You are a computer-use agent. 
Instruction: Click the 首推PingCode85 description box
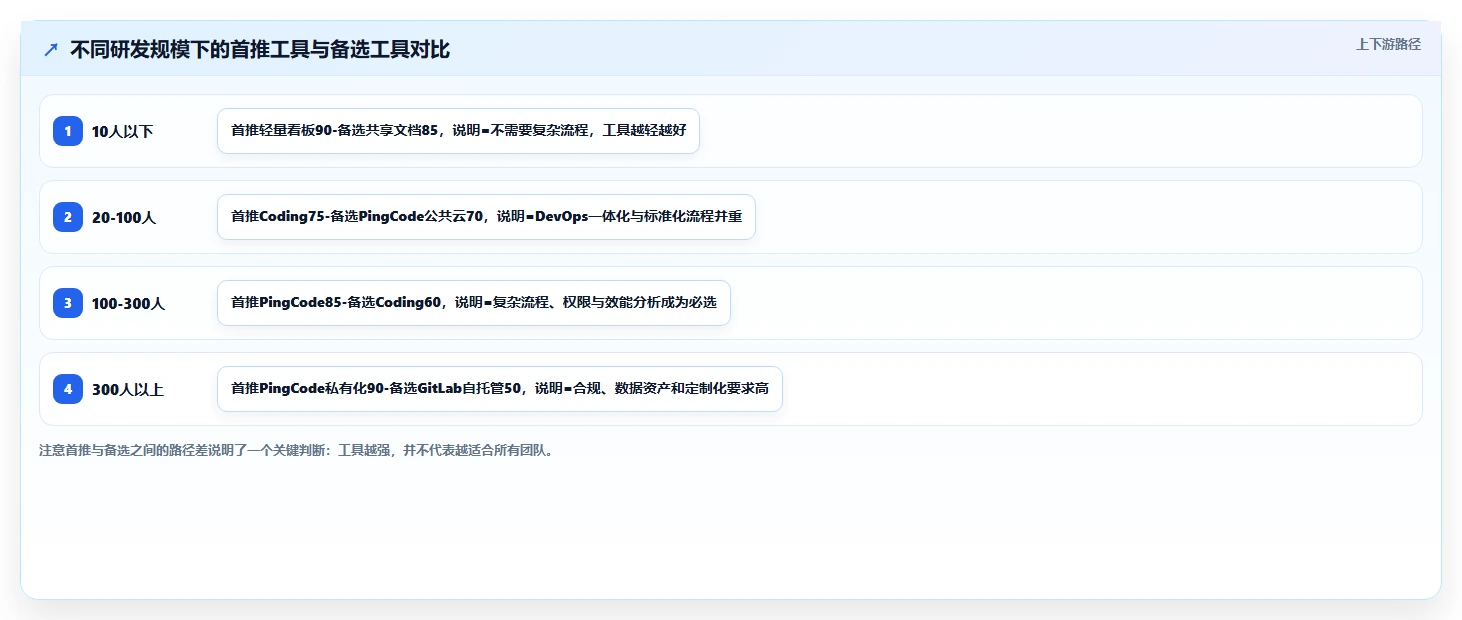[x=474, y=303]
